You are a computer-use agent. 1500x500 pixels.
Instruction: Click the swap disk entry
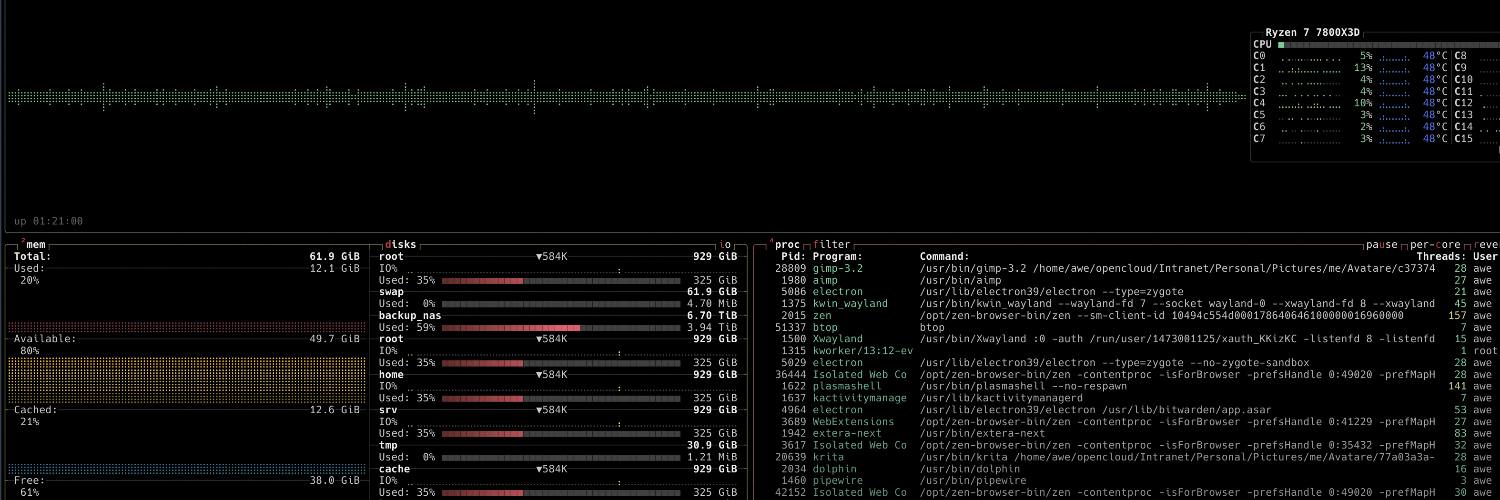[391, 292]
